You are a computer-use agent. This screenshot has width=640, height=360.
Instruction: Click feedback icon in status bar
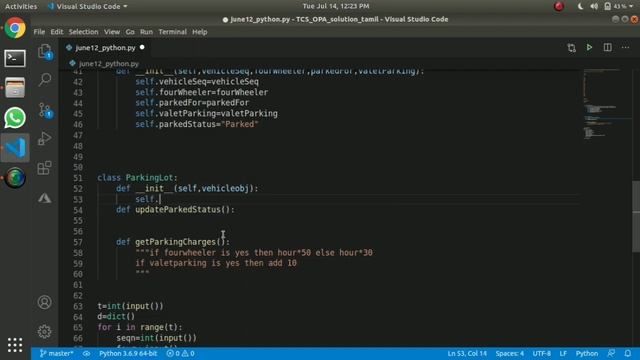pyautogui.click(x=611, y=353)
